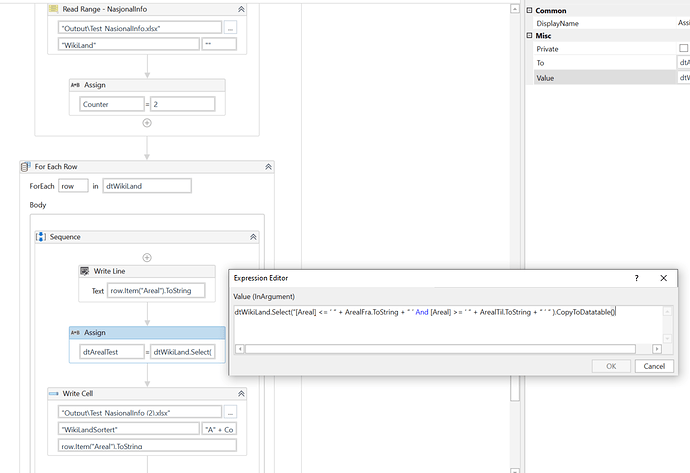
Task: Edit the Read Range workbook path field
Action: (x=139, y=28)
